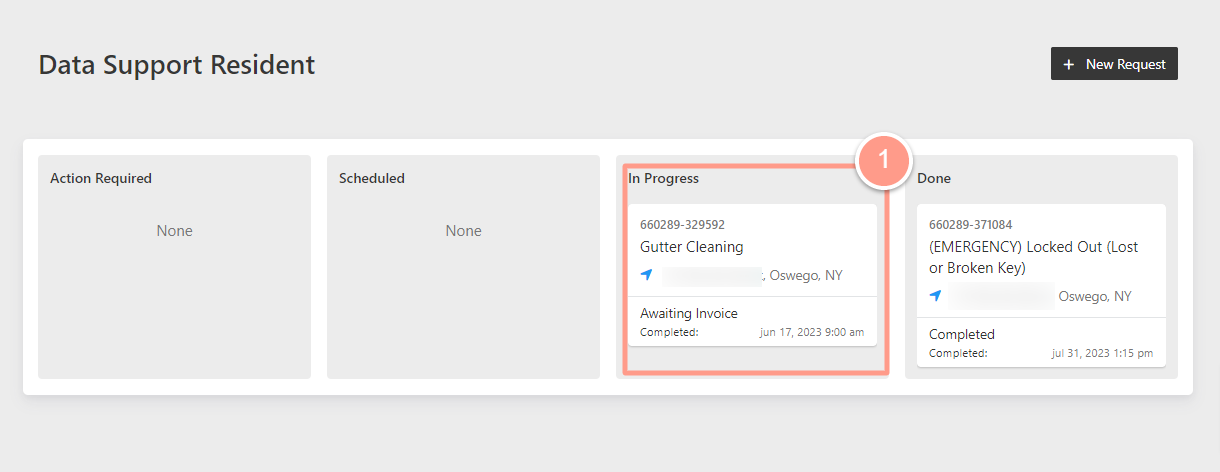Viewport: 1220px width, 472px height.
Task: Click the location arrow icon on Locked Out card
Action: click(936, 296)
